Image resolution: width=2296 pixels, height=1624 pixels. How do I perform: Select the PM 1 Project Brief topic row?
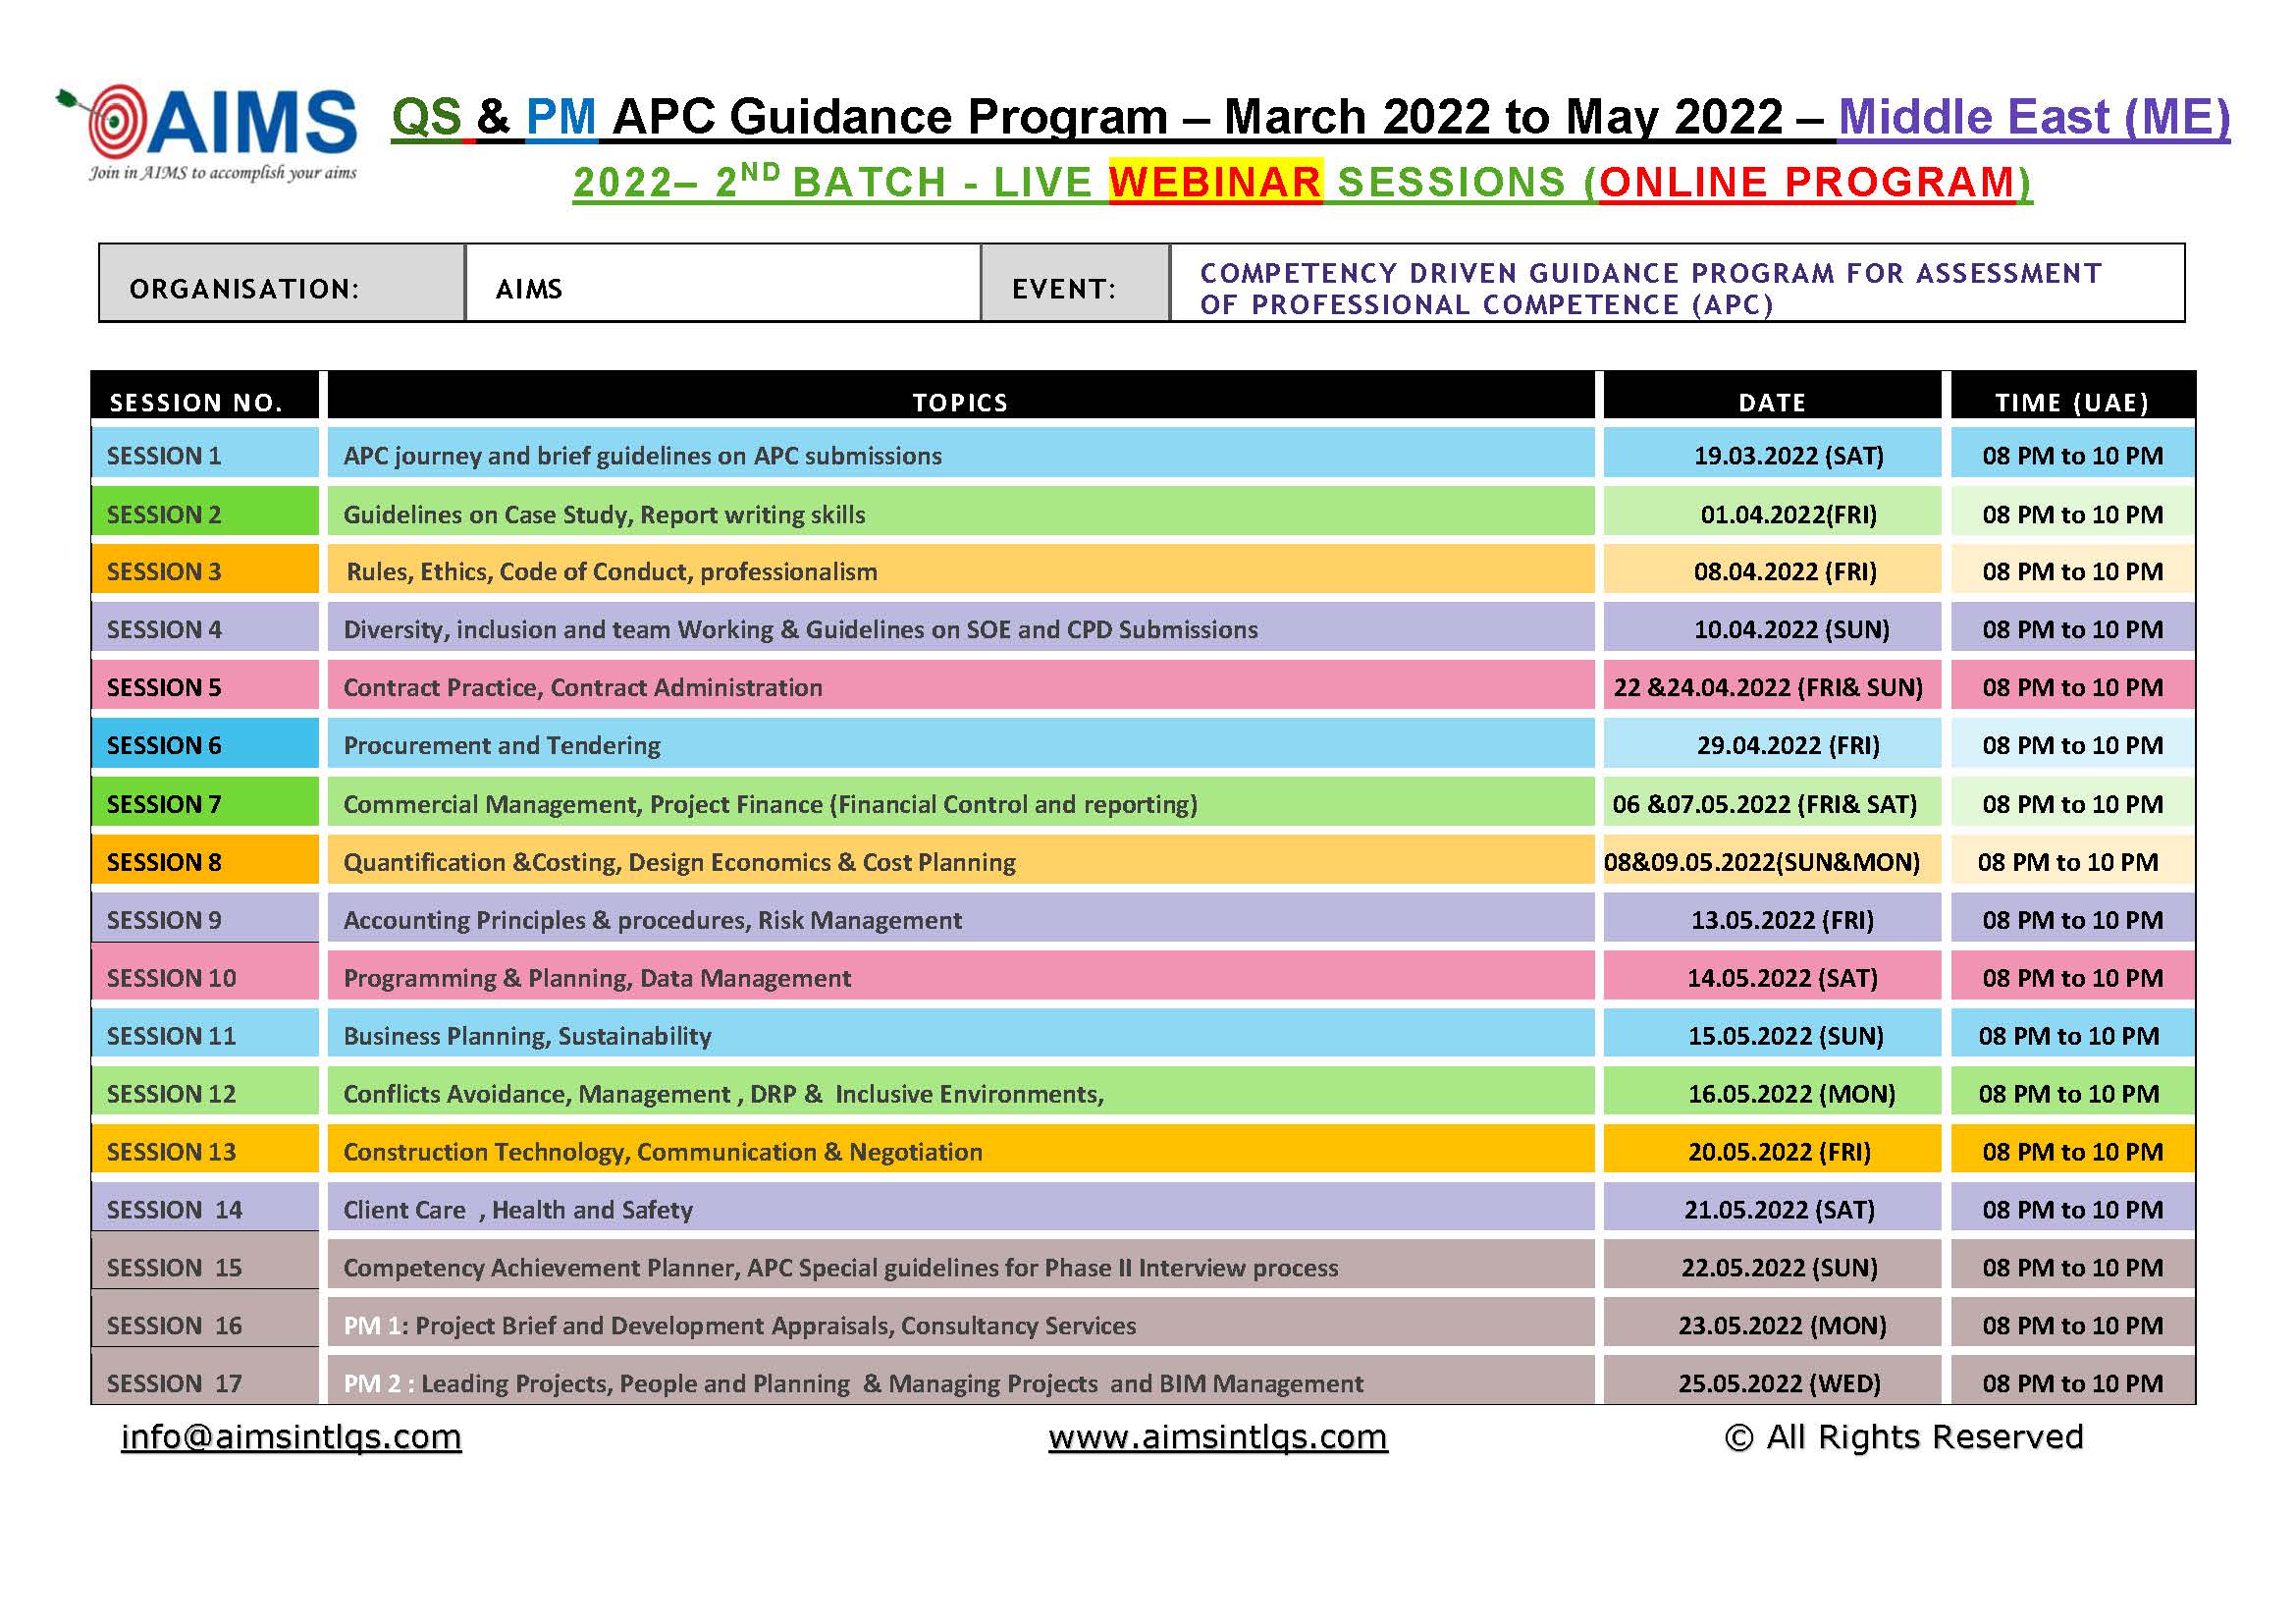pyautogui.click(x=740, y=1325)
